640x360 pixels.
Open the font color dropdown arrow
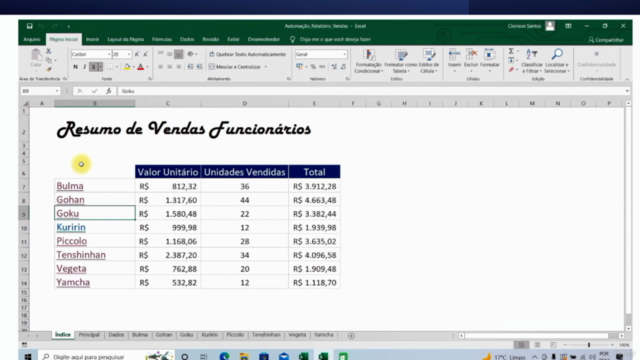coord(147,67)
